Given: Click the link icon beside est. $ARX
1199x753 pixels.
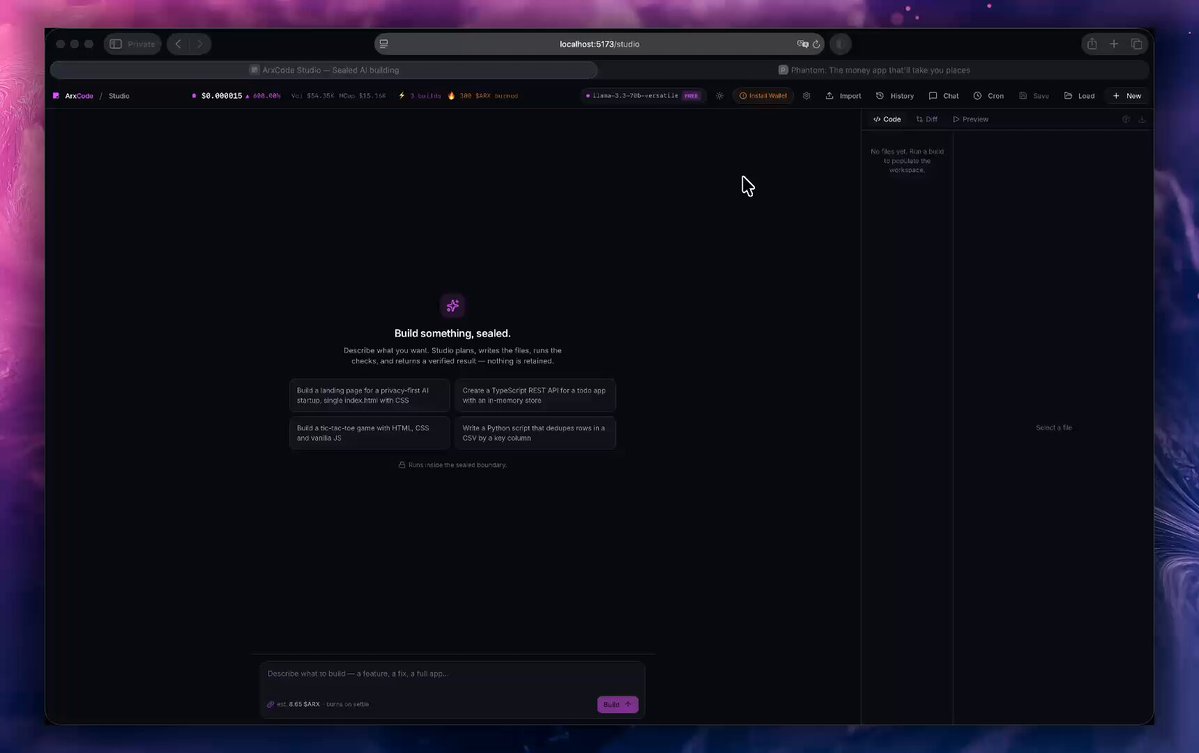Looking at the screenshot, I should coord(270,705).
